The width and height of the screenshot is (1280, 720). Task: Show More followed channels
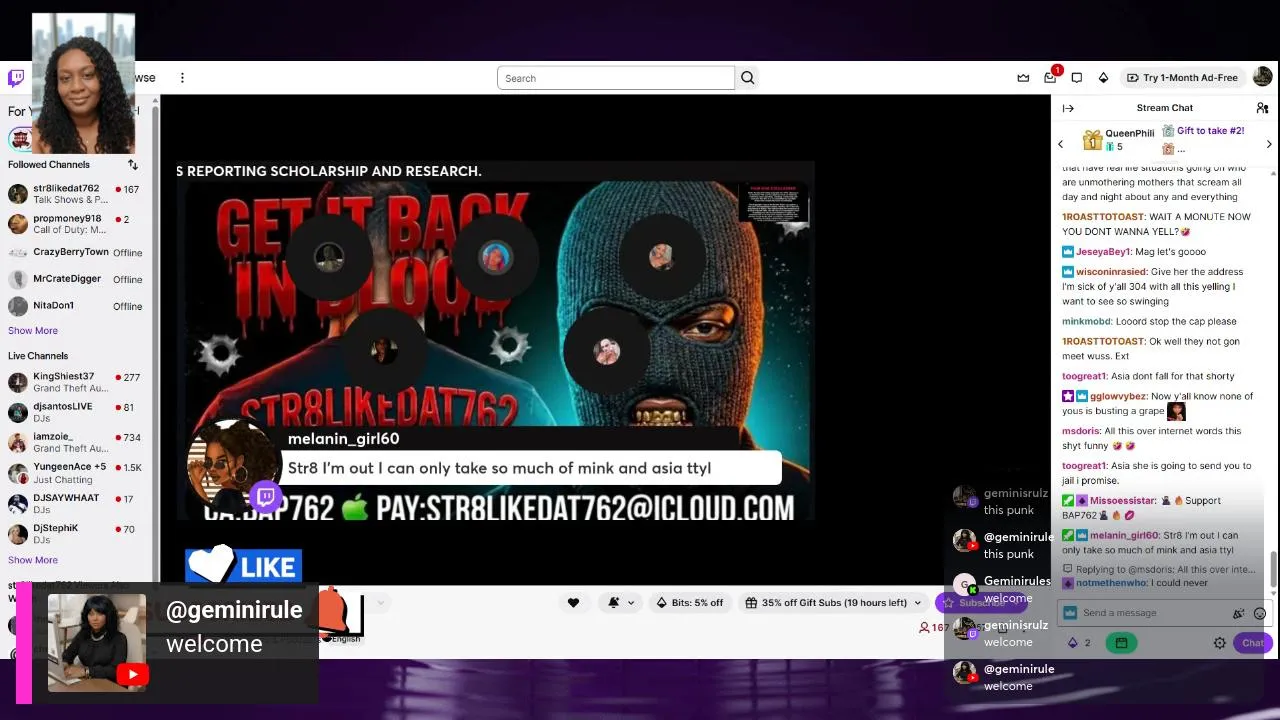pos(33,331)
